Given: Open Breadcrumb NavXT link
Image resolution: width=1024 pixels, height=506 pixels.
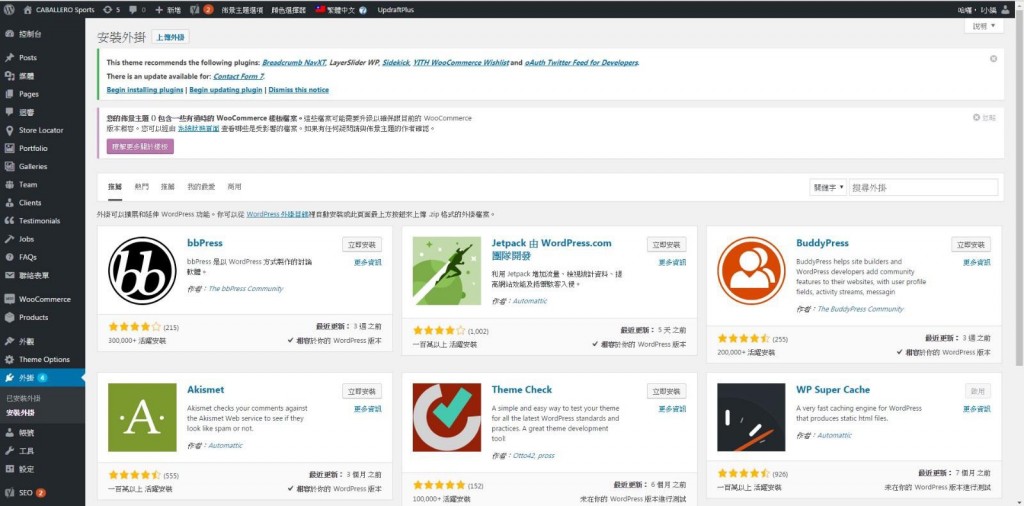Looking at the screenshot, I should (x=294, y=63).
